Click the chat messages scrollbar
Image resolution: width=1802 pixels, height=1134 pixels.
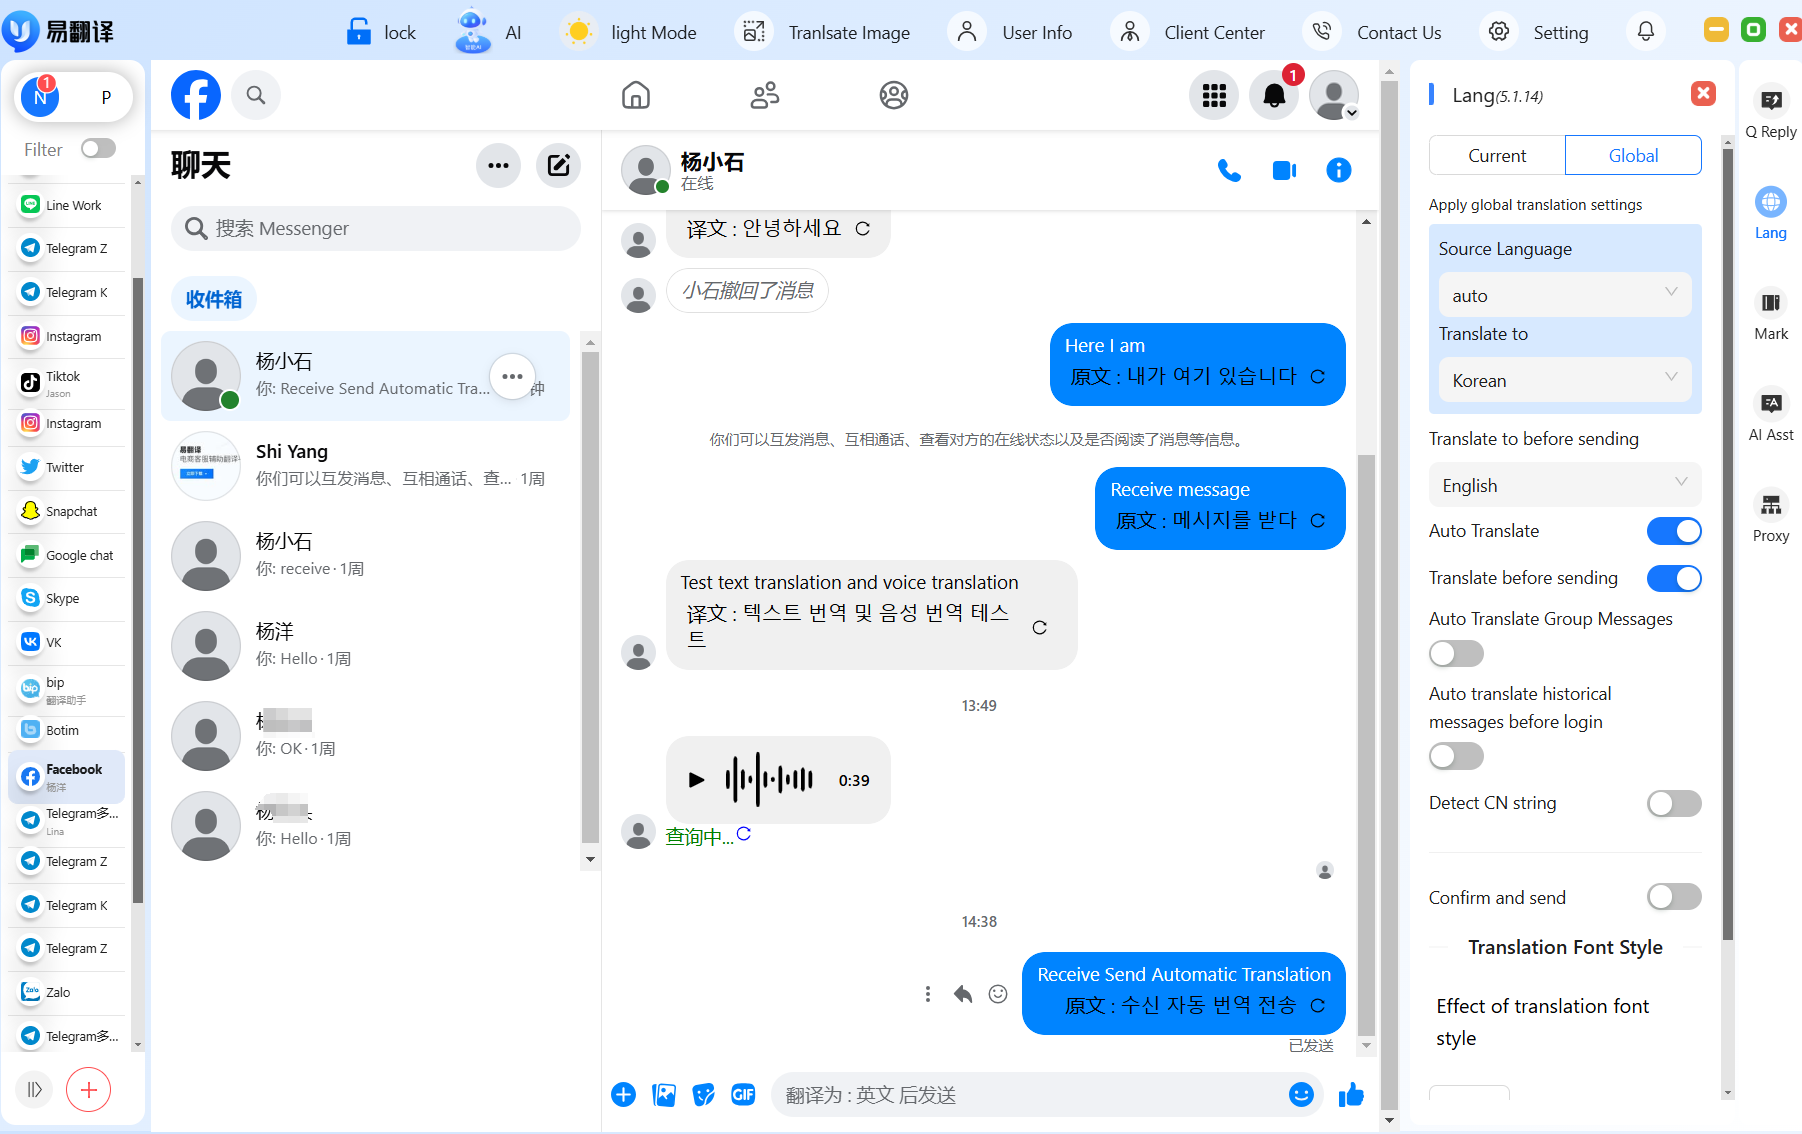(x=1366, y=745)
